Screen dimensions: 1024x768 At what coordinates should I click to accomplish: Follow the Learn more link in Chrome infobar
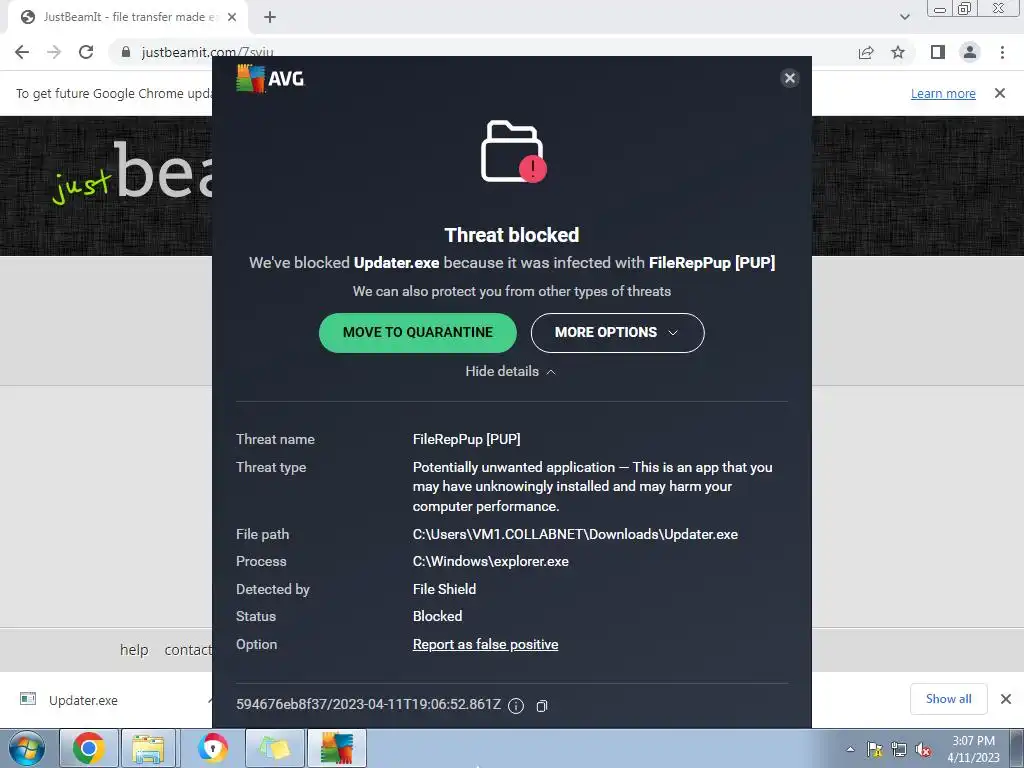(943, 93)
